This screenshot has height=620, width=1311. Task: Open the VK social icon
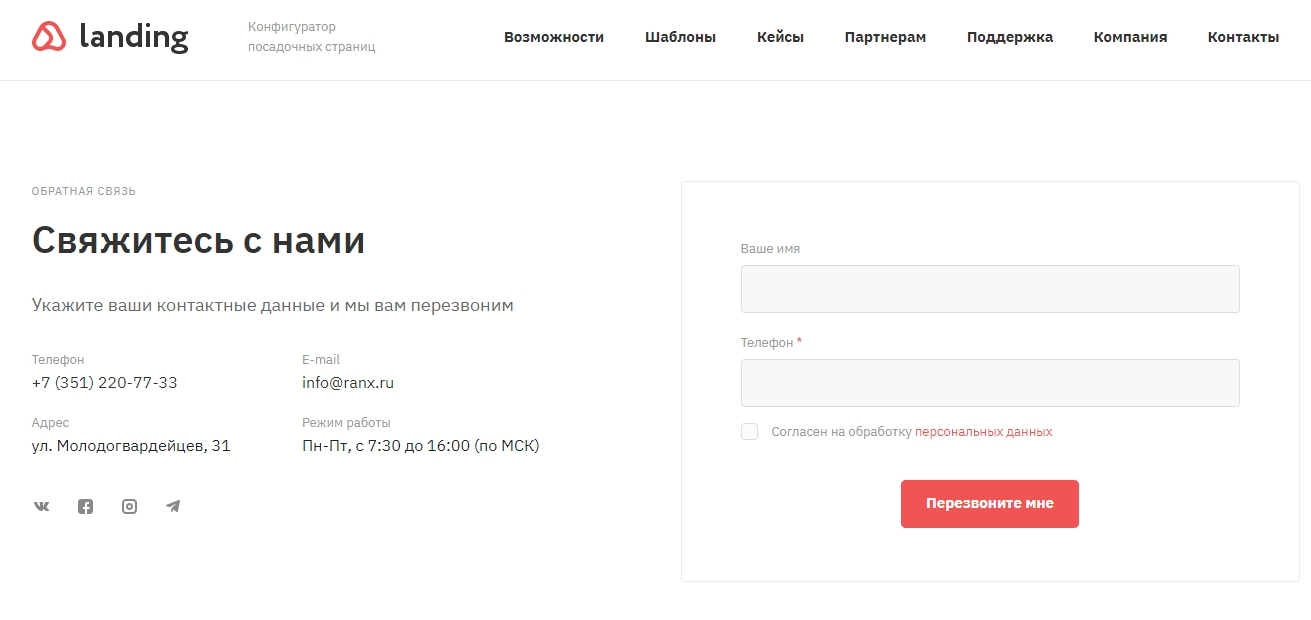[x=41, y=506]
